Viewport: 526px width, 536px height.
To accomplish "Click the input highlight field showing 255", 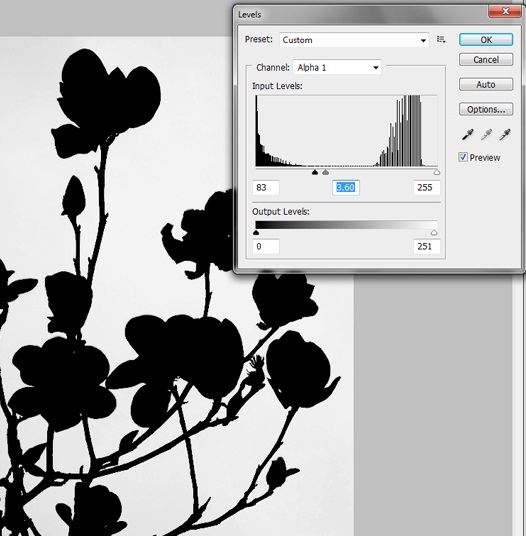I will coord(427,188).
